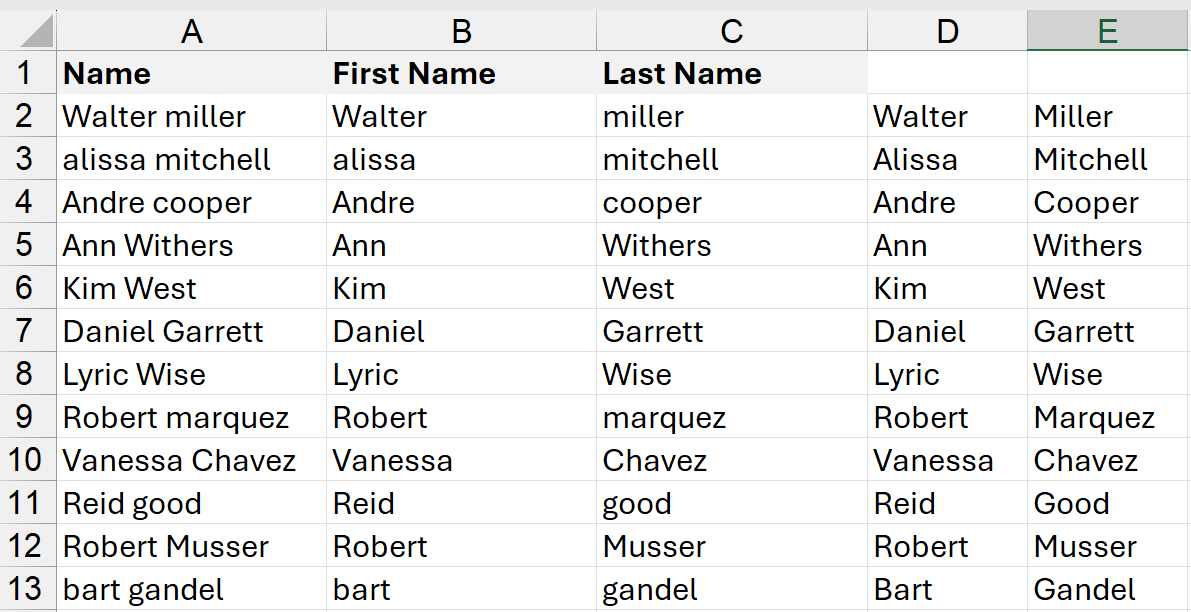This screenshot has height=612, width=1191.
Task: Select column C header
Action: pos(731,32)
